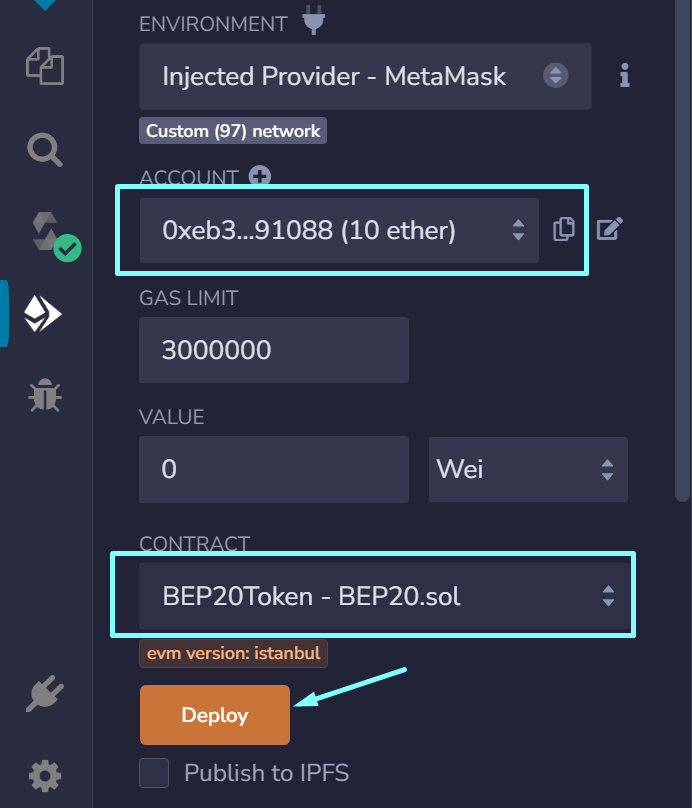This screenshot has height=808, width=692.
Task: Click the Publish to IPFS label
Action: (x=266, y=773)
